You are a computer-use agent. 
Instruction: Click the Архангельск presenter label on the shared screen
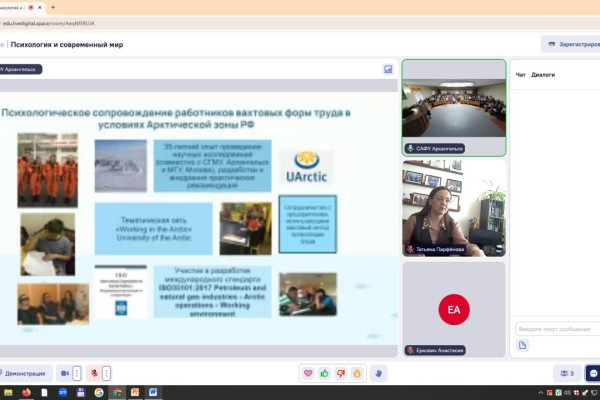pos(19,69)
